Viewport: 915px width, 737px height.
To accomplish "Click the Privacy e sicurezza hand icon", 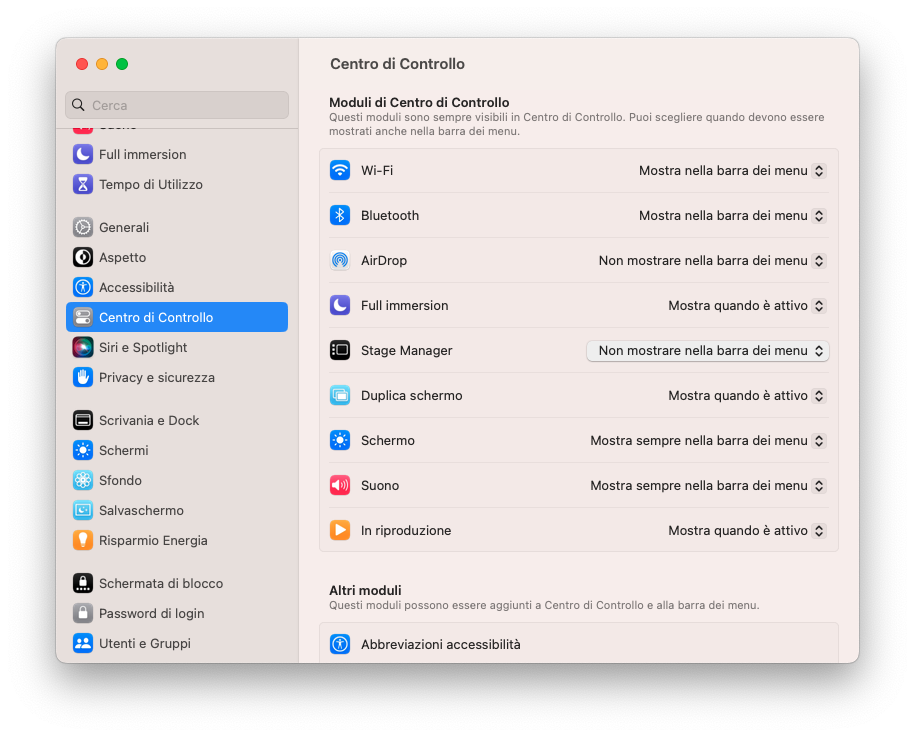I will point(83,378).
